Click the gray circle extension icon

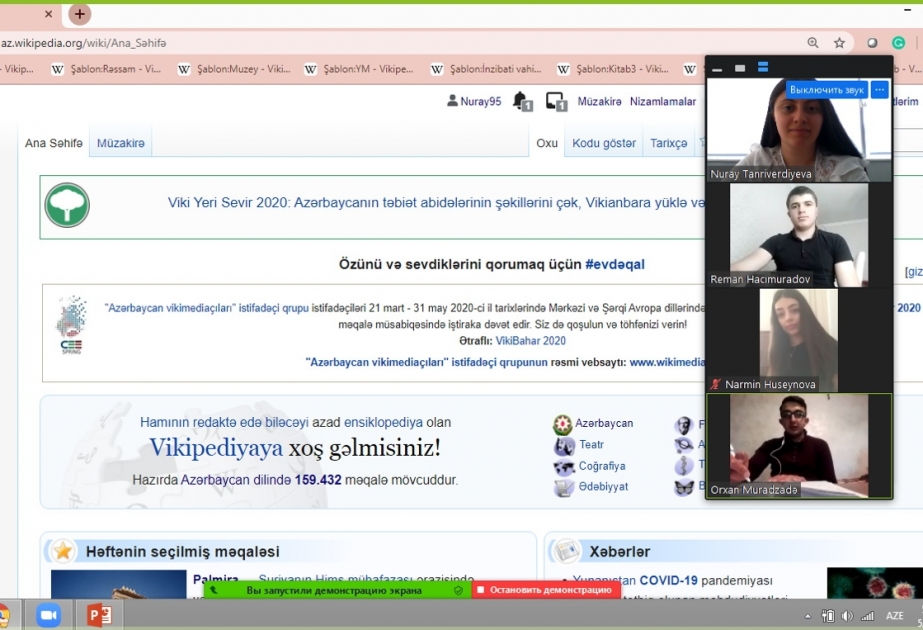[872, 43]
